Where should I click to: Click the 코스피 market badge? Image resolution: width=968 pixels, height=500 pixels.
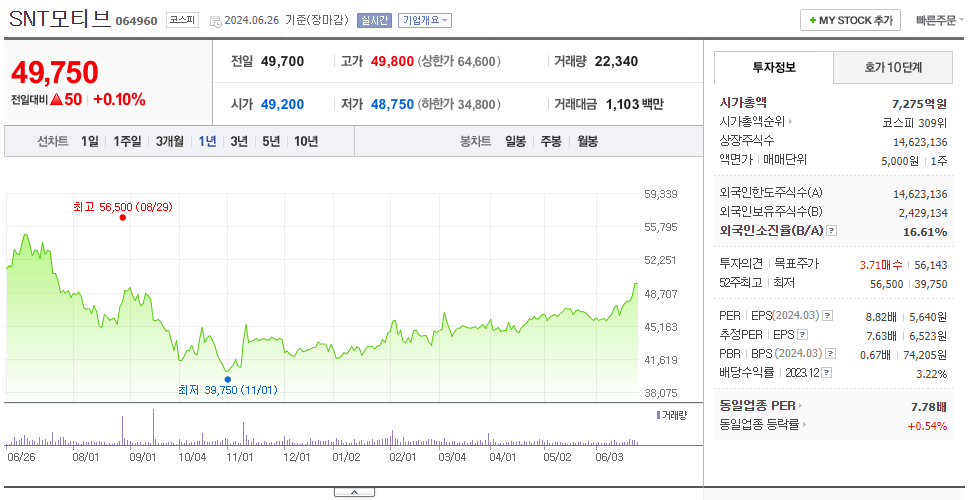coord(182,20)
